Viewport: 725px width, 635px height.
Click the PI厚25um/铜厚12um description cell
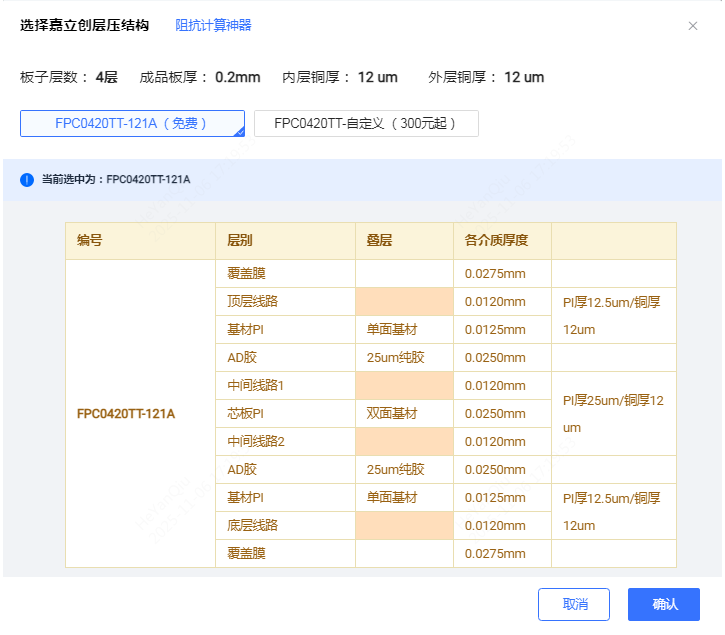(x=613, y=414)
